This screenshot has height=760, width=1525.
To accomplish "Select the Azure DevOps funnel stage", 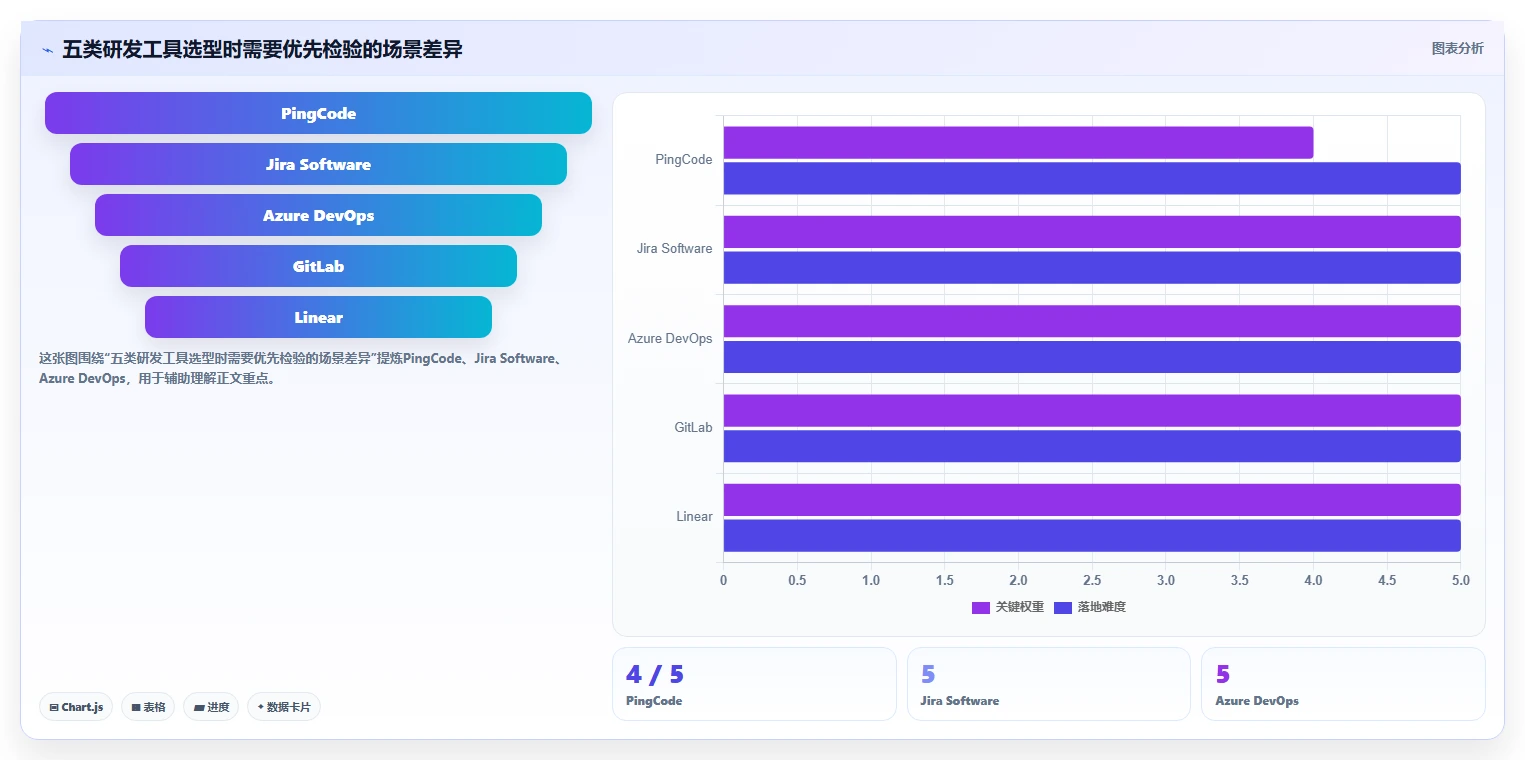I will point(318,215).
